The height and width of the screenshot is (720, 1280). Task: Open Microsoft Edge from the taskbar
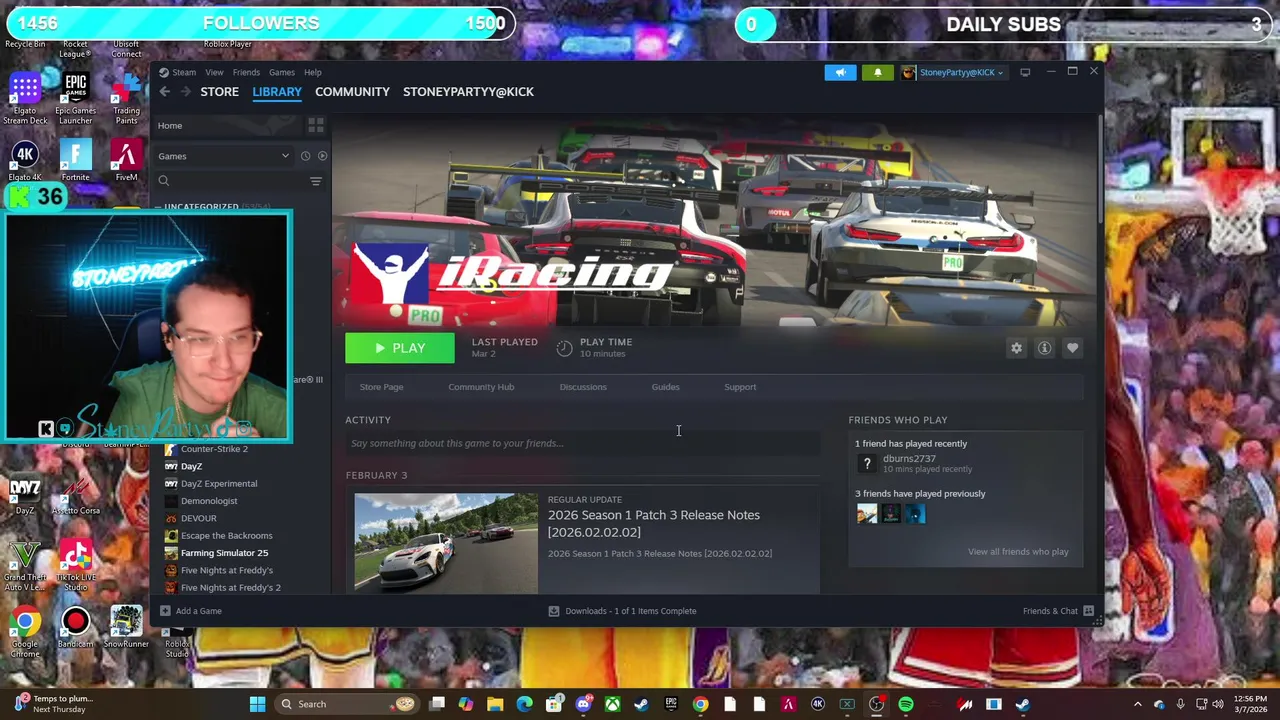tap(524, 705)
